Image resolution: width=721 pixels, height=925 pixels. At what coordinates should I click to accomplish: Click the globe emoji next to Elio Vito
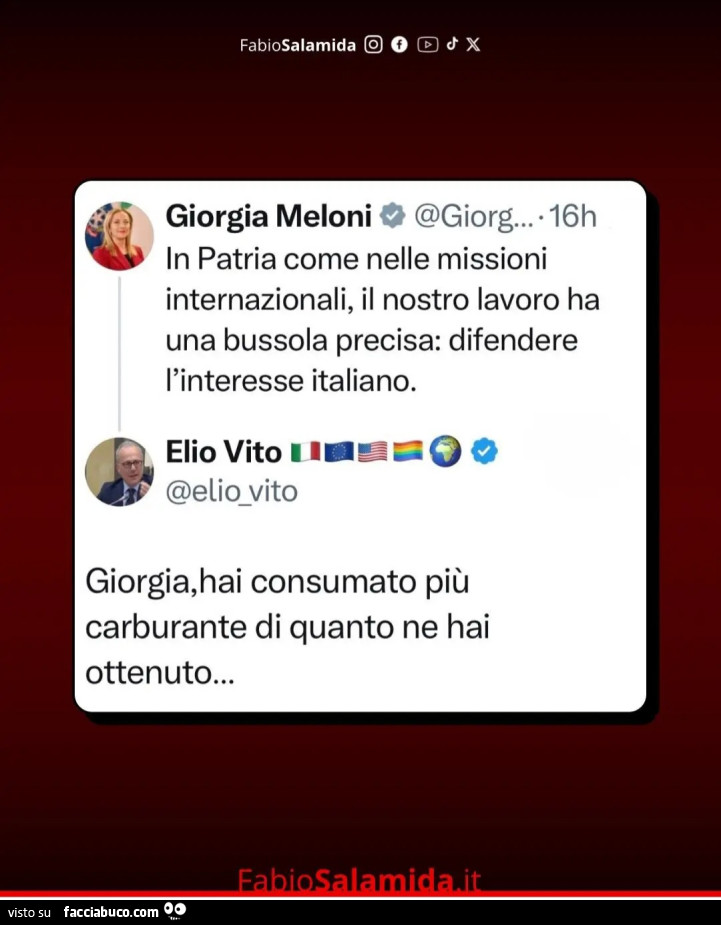pyautogui.click(x=445, y=451)
